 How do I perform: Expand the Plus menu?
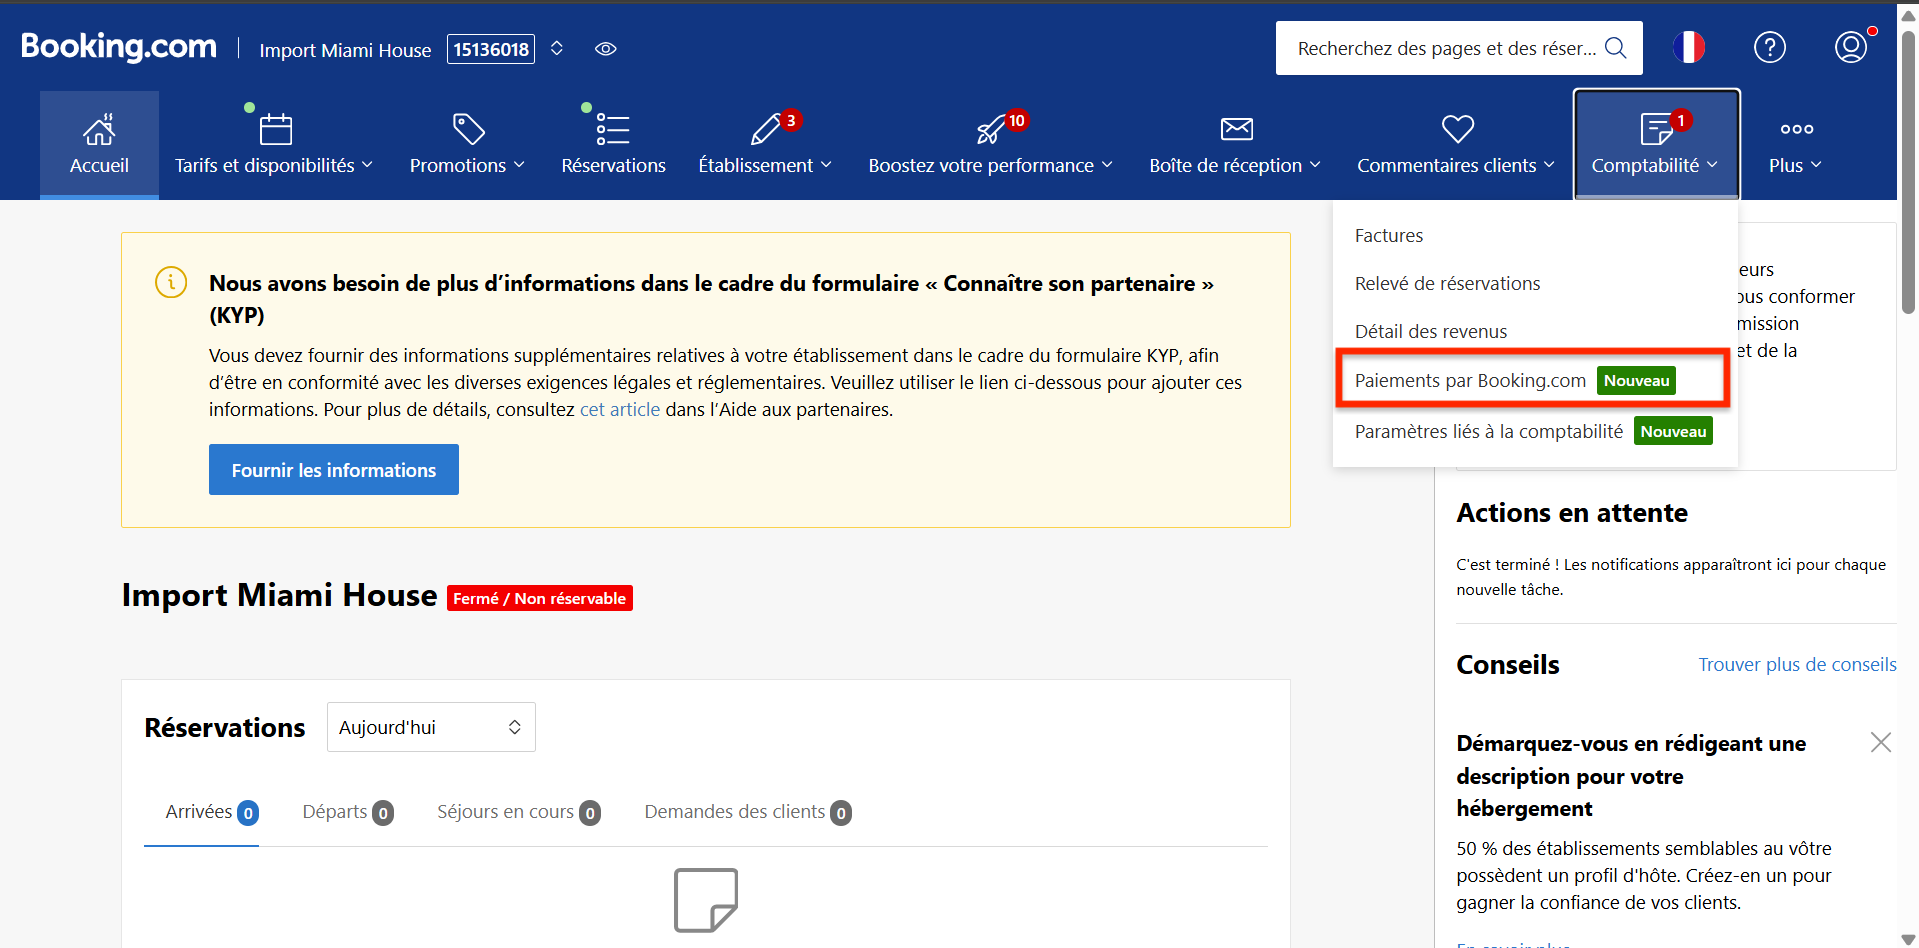coord(1795,165)
